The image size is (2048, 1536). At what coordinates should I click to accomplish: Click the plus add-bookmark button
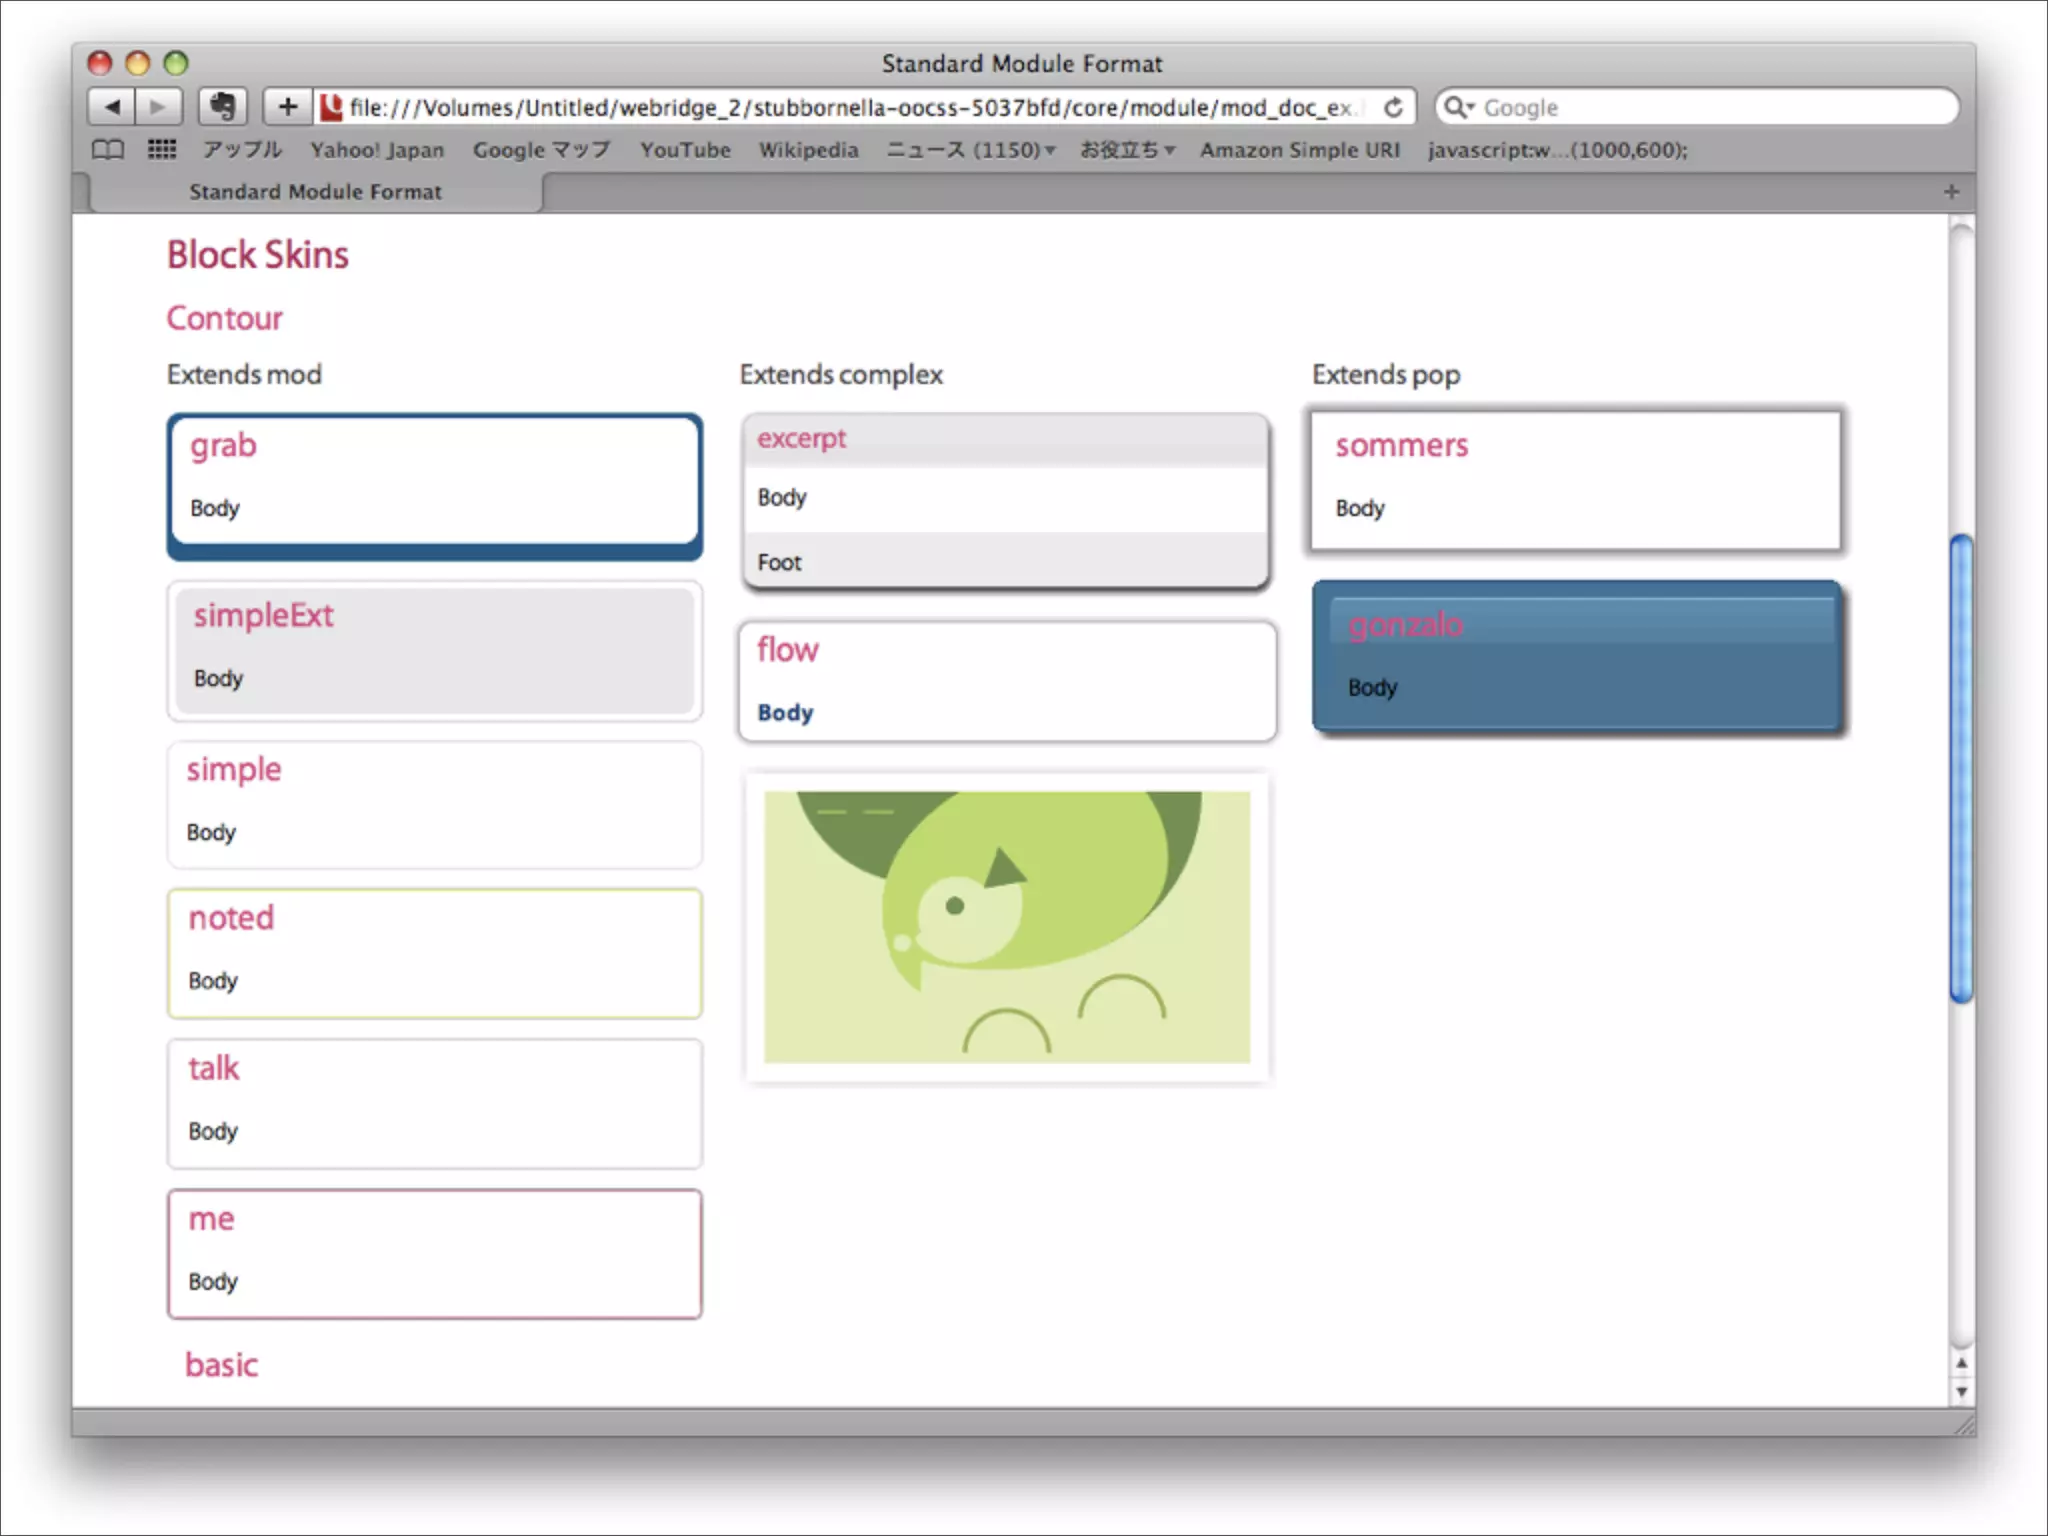[x=288, y=107]
